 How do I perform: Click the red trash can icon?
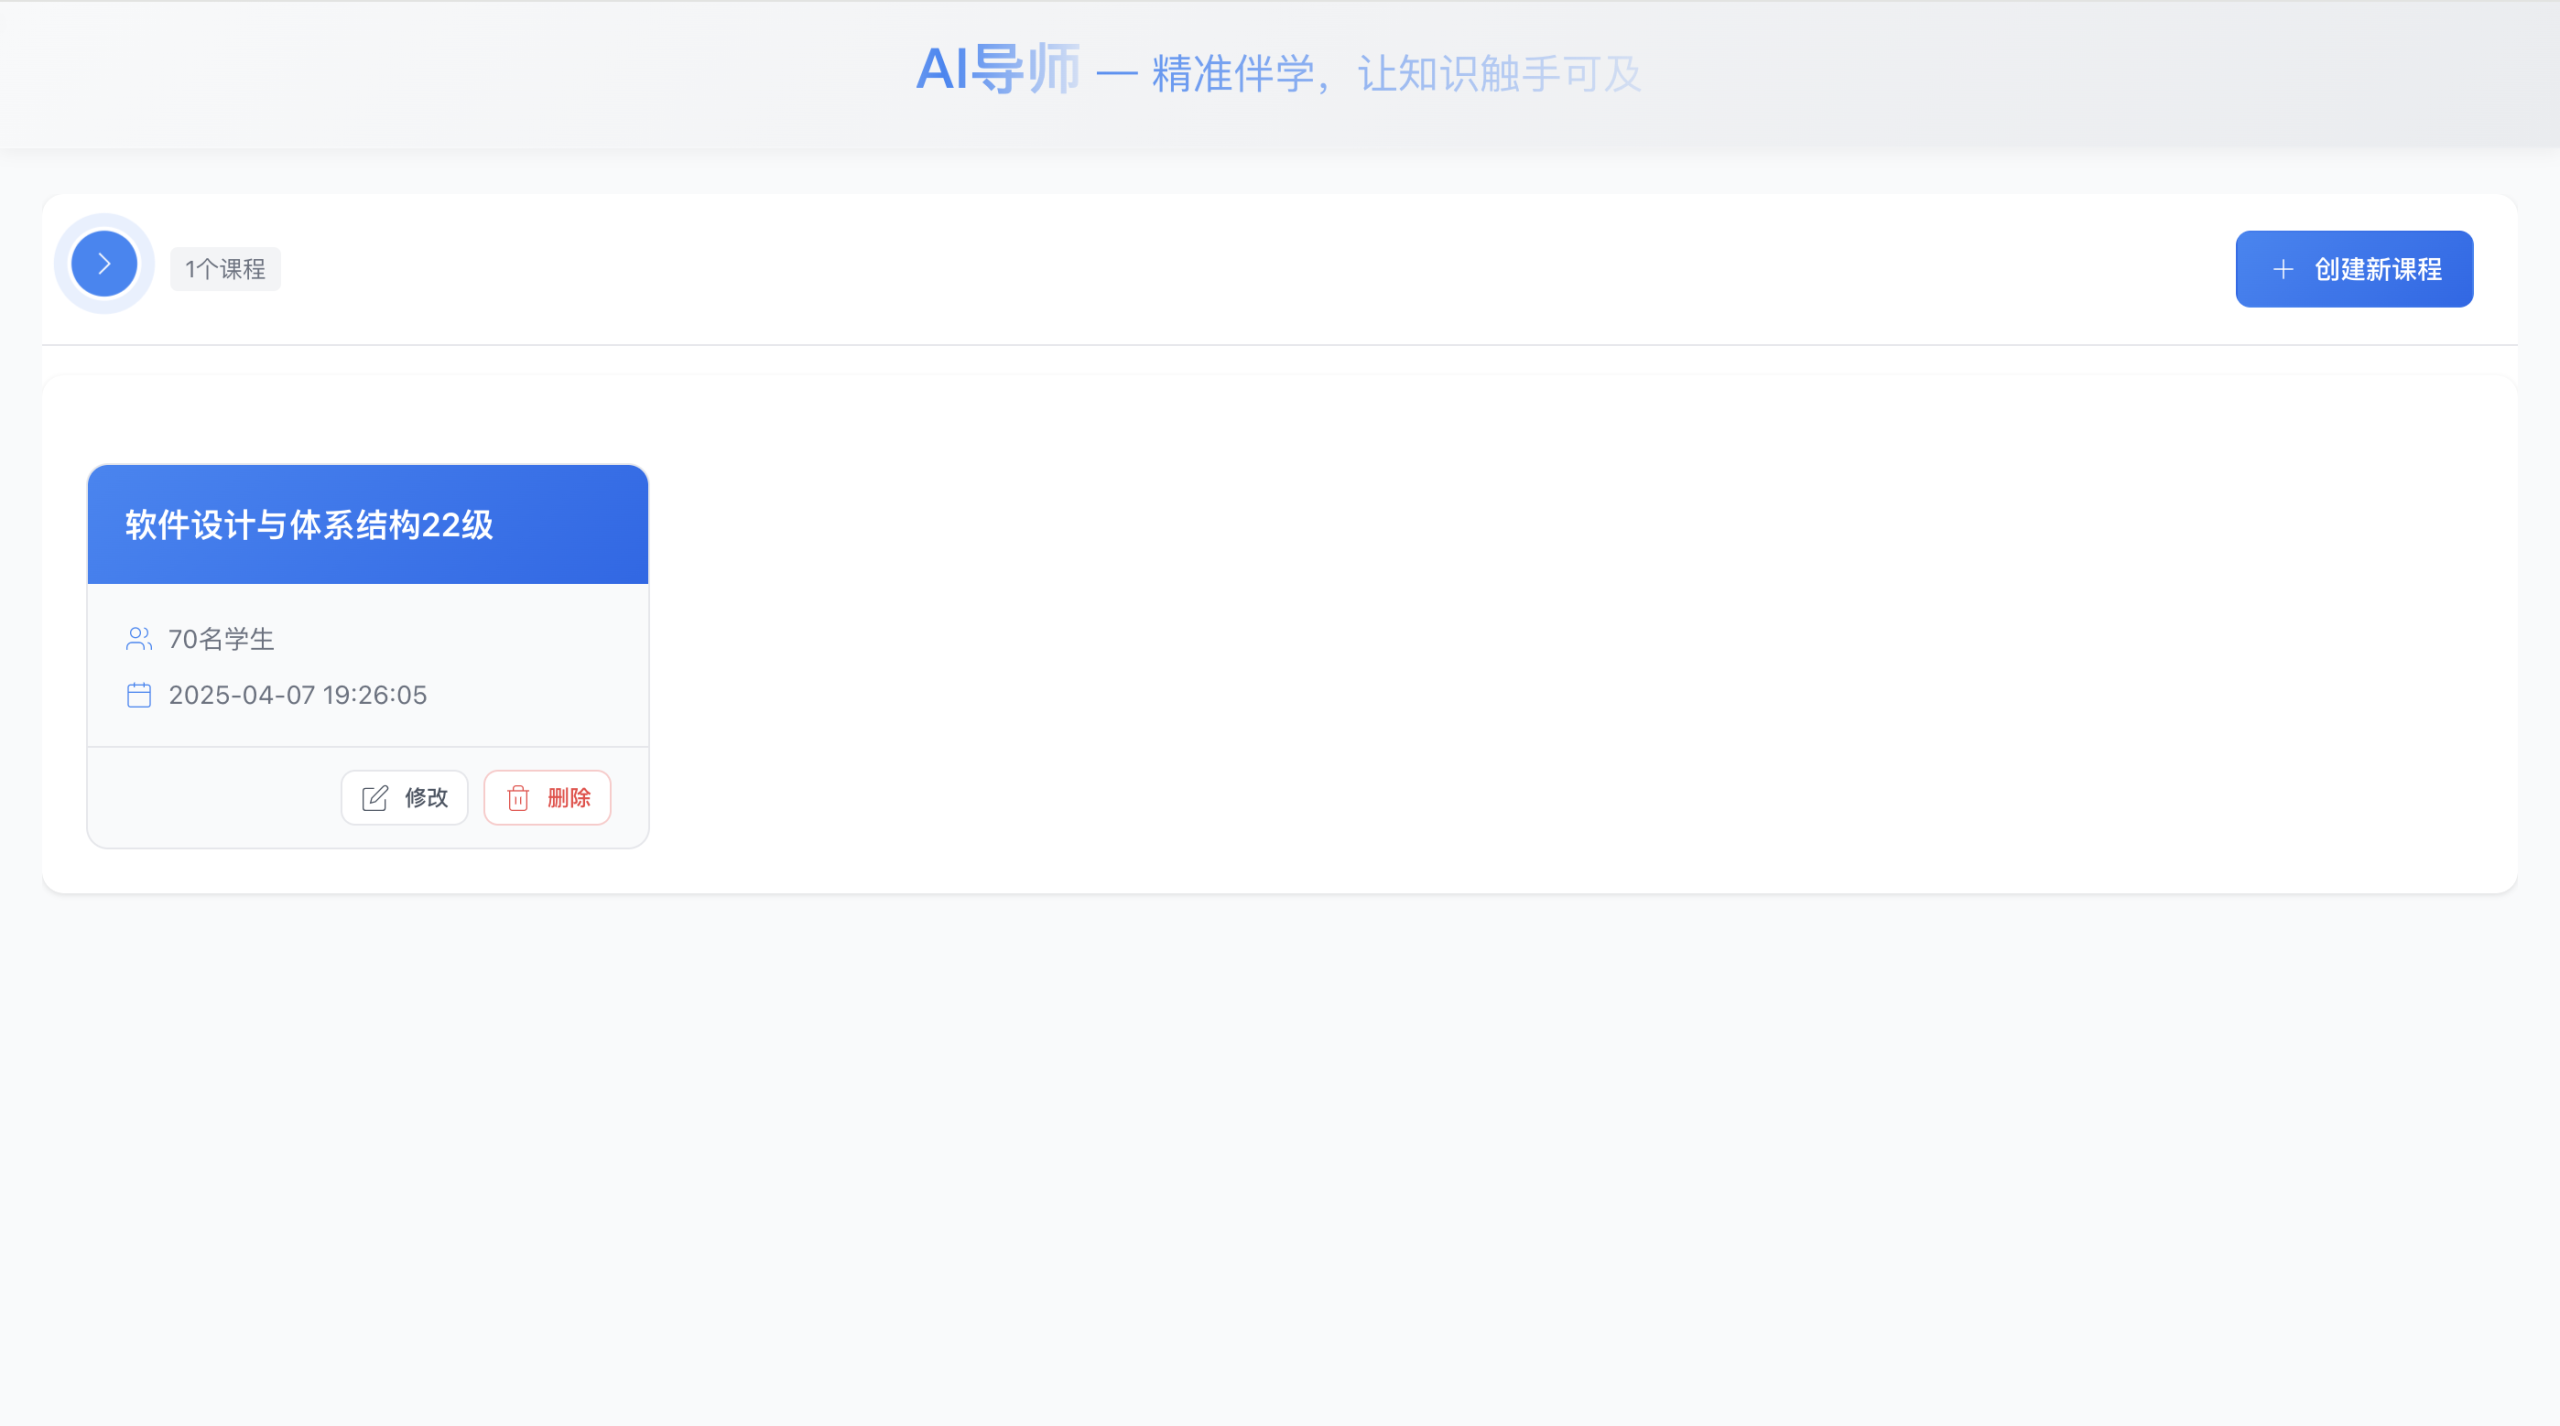pyautogui.click(x=518, y=798)
